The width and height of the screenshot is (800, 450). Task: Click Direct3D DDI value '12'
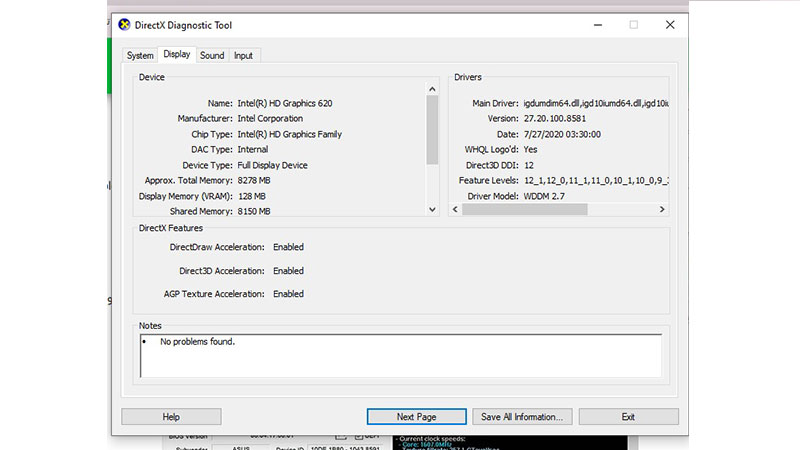529,165
